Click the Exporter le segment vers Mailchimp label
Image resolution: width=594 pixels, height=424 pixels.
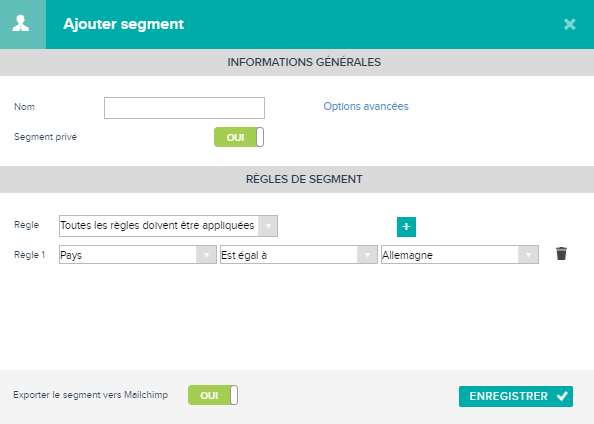pos(91,395)
